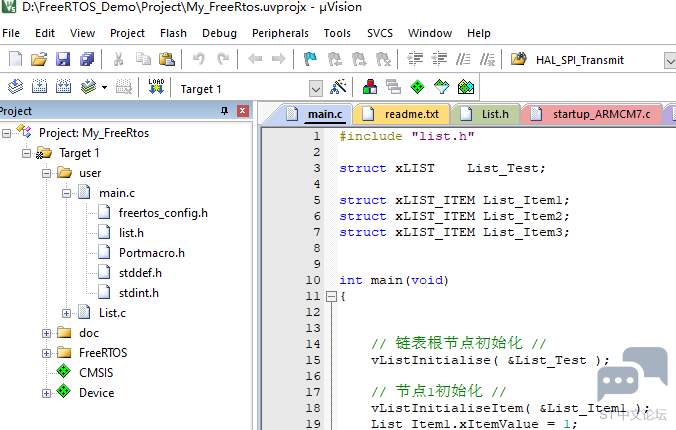This screenshot has height=430, width=676.
Task: Select freertos_config.h in project tree
Action: (163, 213)
